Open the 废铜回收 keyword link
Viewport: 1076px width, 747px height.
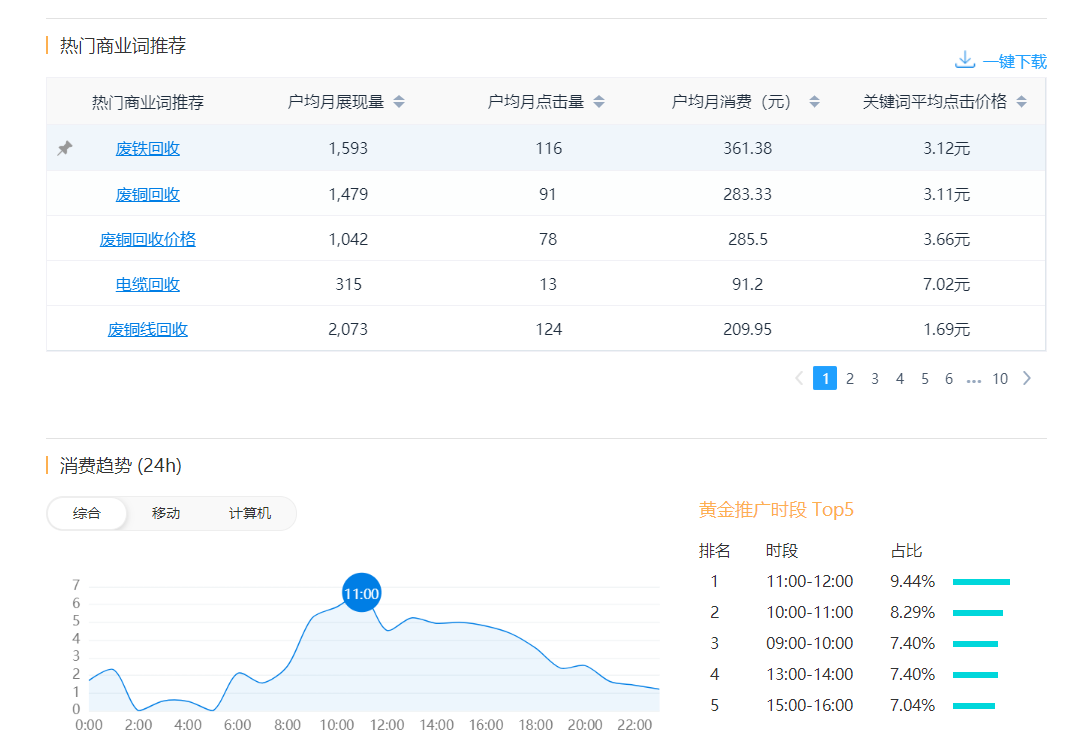point(148,194)
